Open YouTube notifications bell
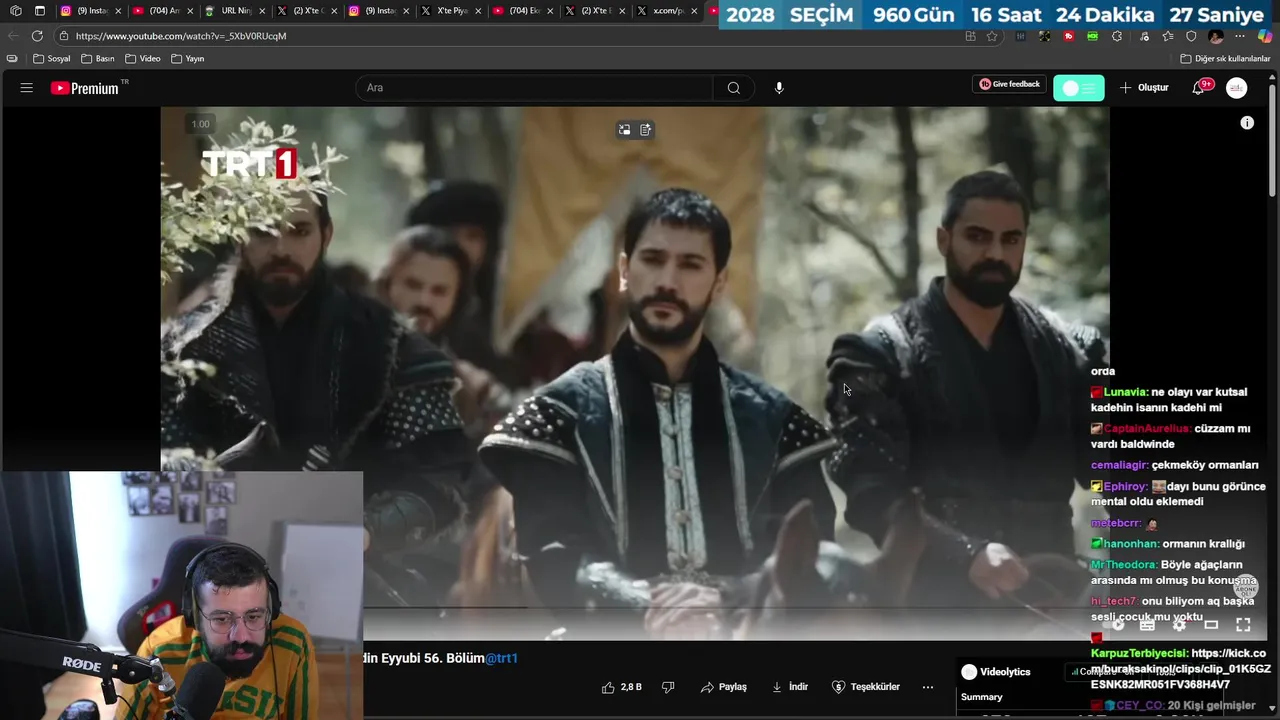This screenshot has width=1280, height=720. coord(1198,88)
